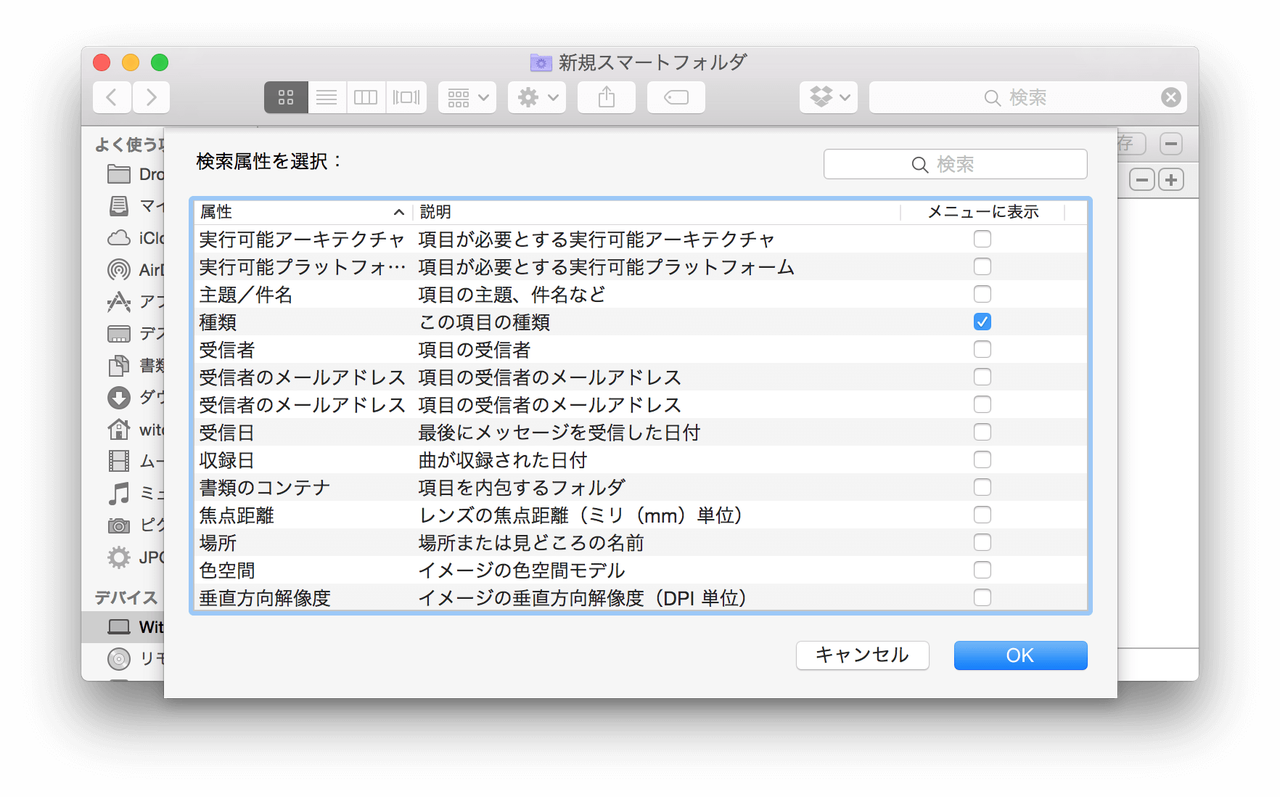Click description 項目の受信者
This screenshot has width=1280, height=797.
tap(474, 350)
